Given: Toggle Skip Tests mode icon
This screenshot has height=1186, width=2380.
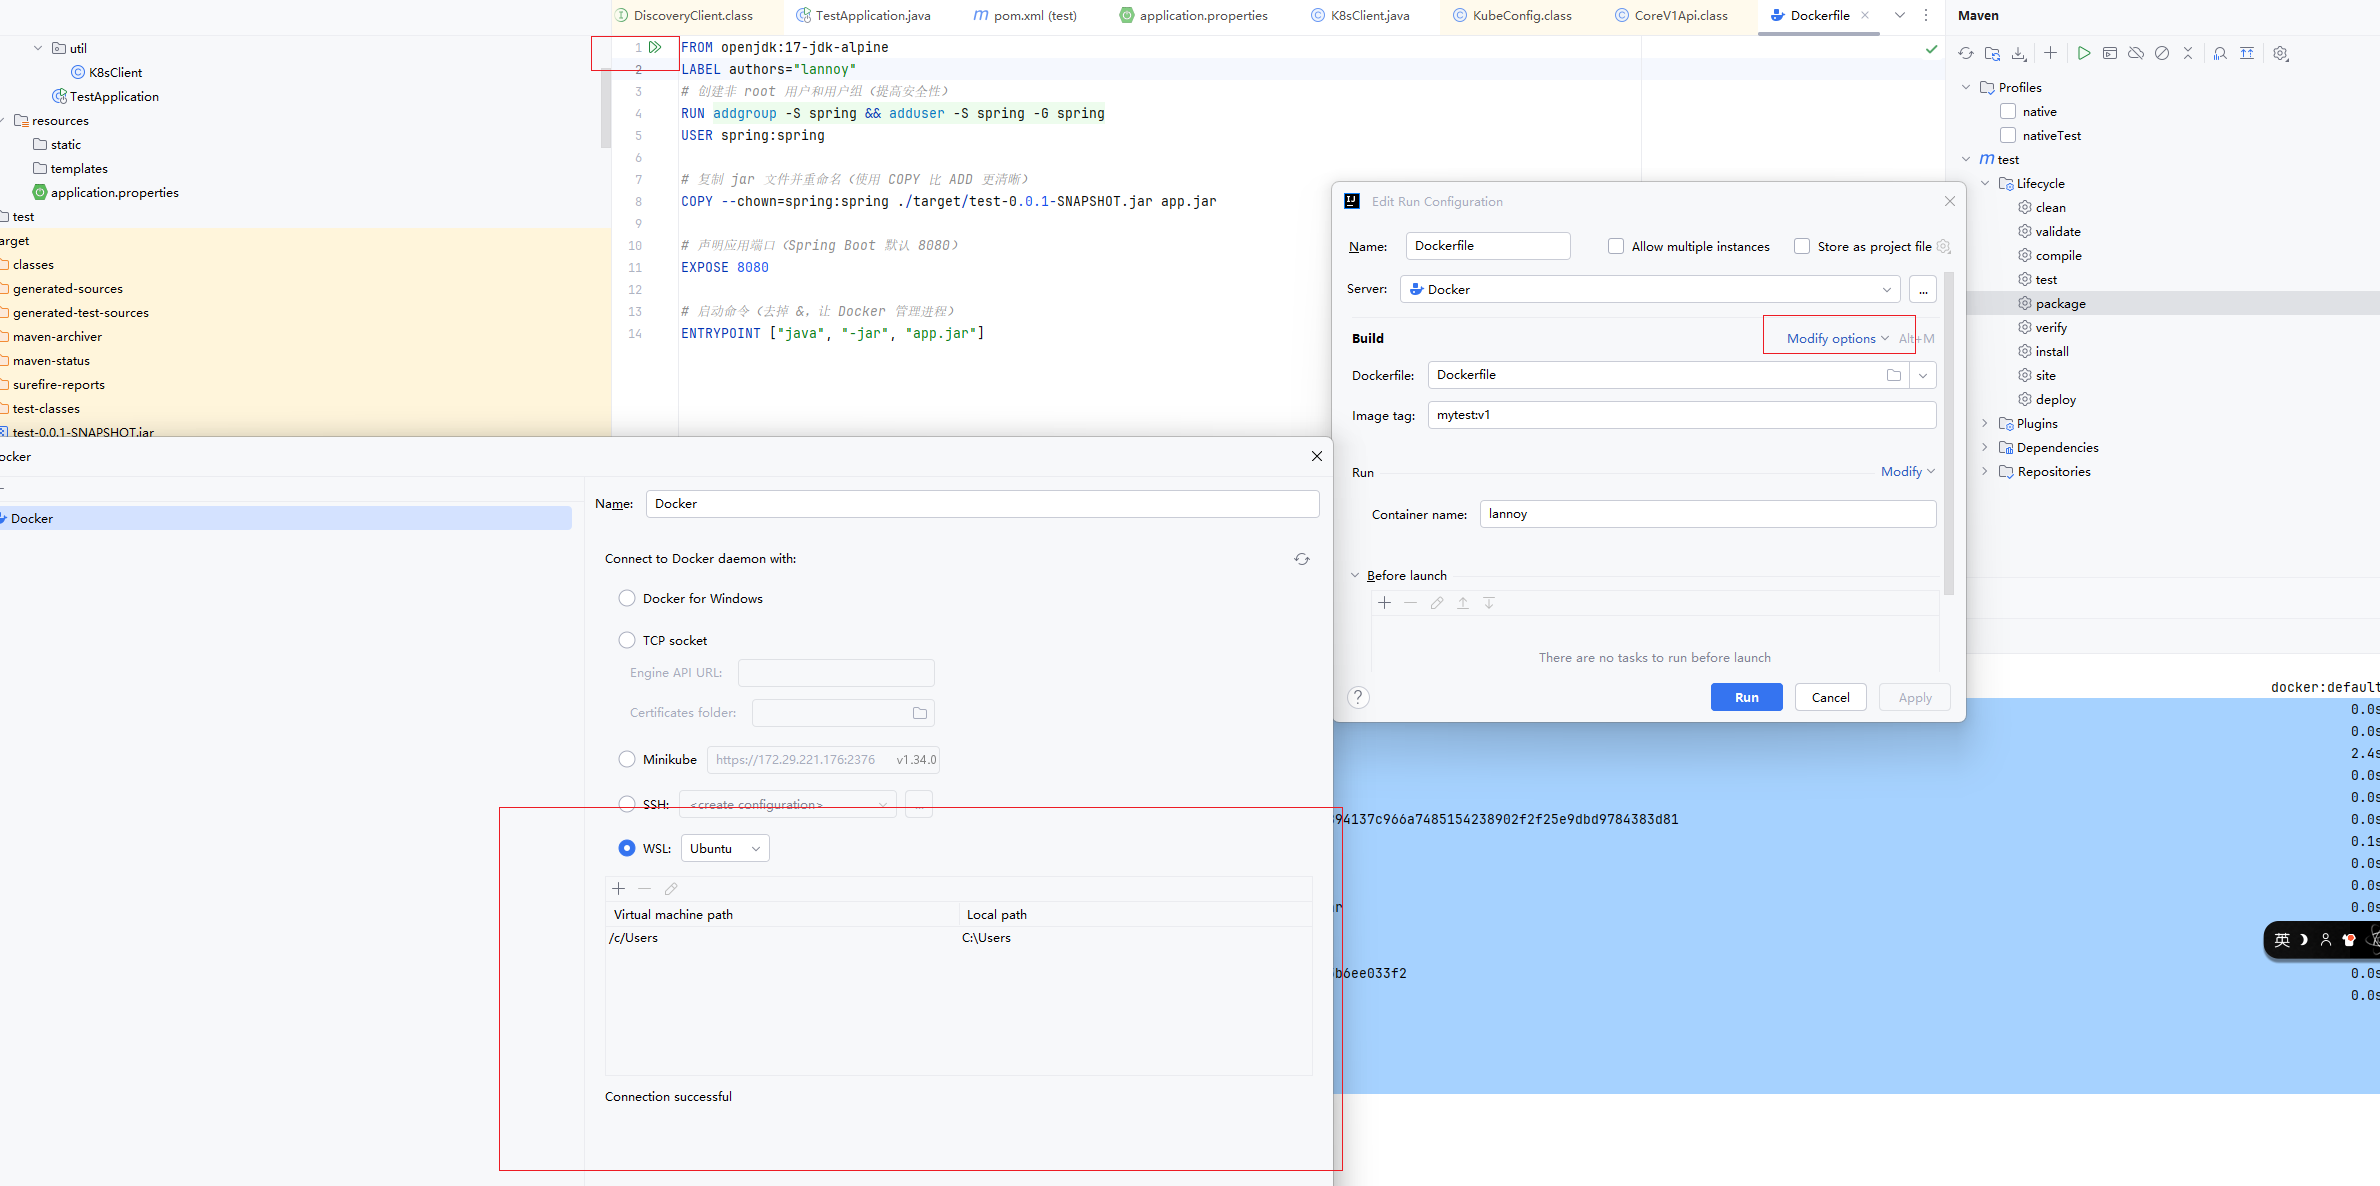Looking at the screenshot, I should [x=2162, y=54].
